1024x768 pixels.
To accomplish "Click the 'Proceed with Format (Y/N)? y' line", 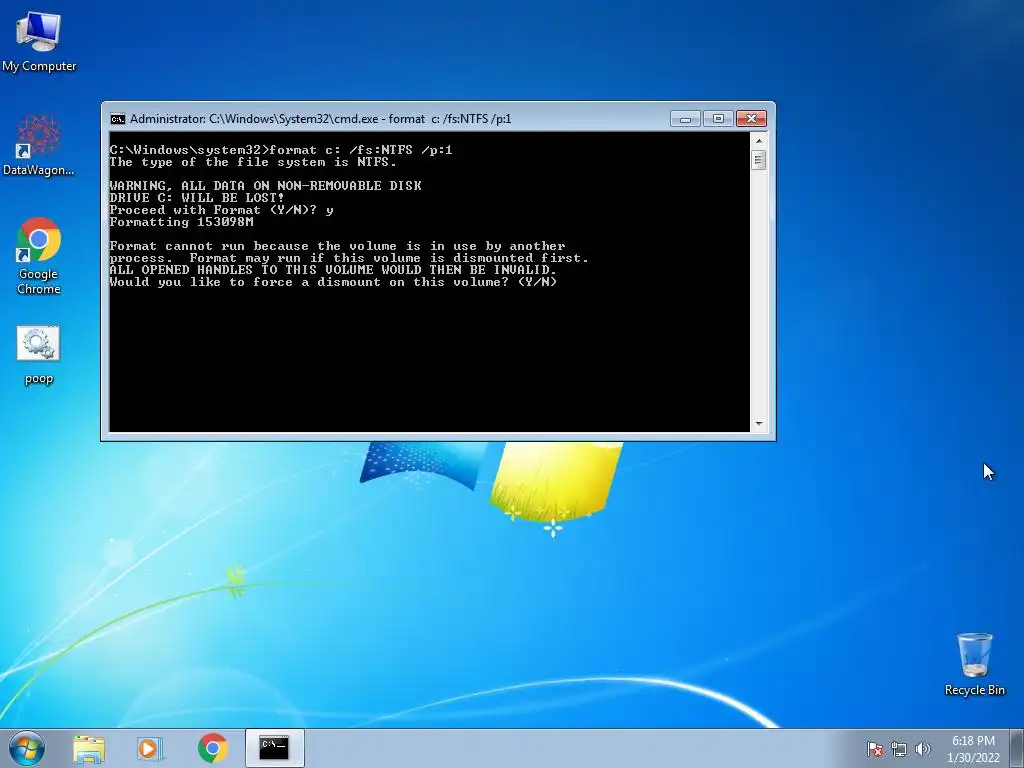I will (221, 210).
